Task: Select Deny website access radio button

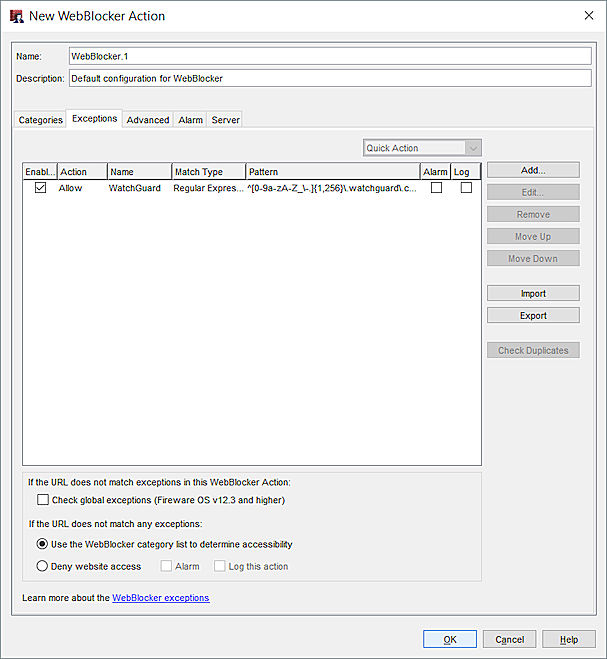Action: (x=43, y=566)
